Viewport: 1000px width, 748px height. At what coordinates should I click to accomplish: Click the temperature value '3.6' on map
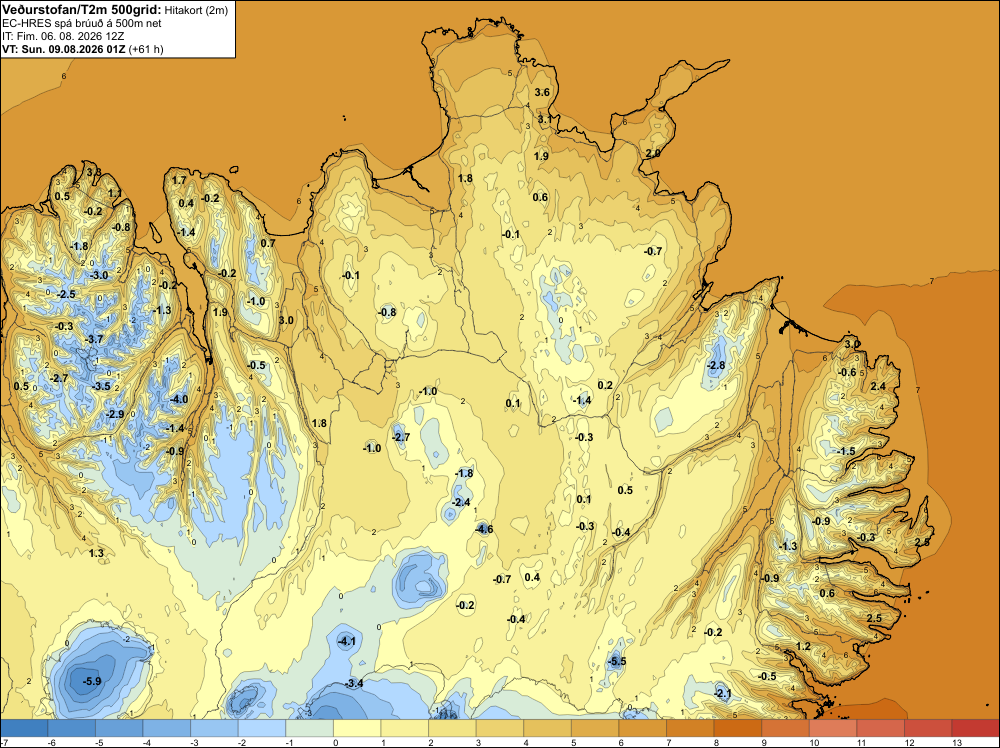542,92
